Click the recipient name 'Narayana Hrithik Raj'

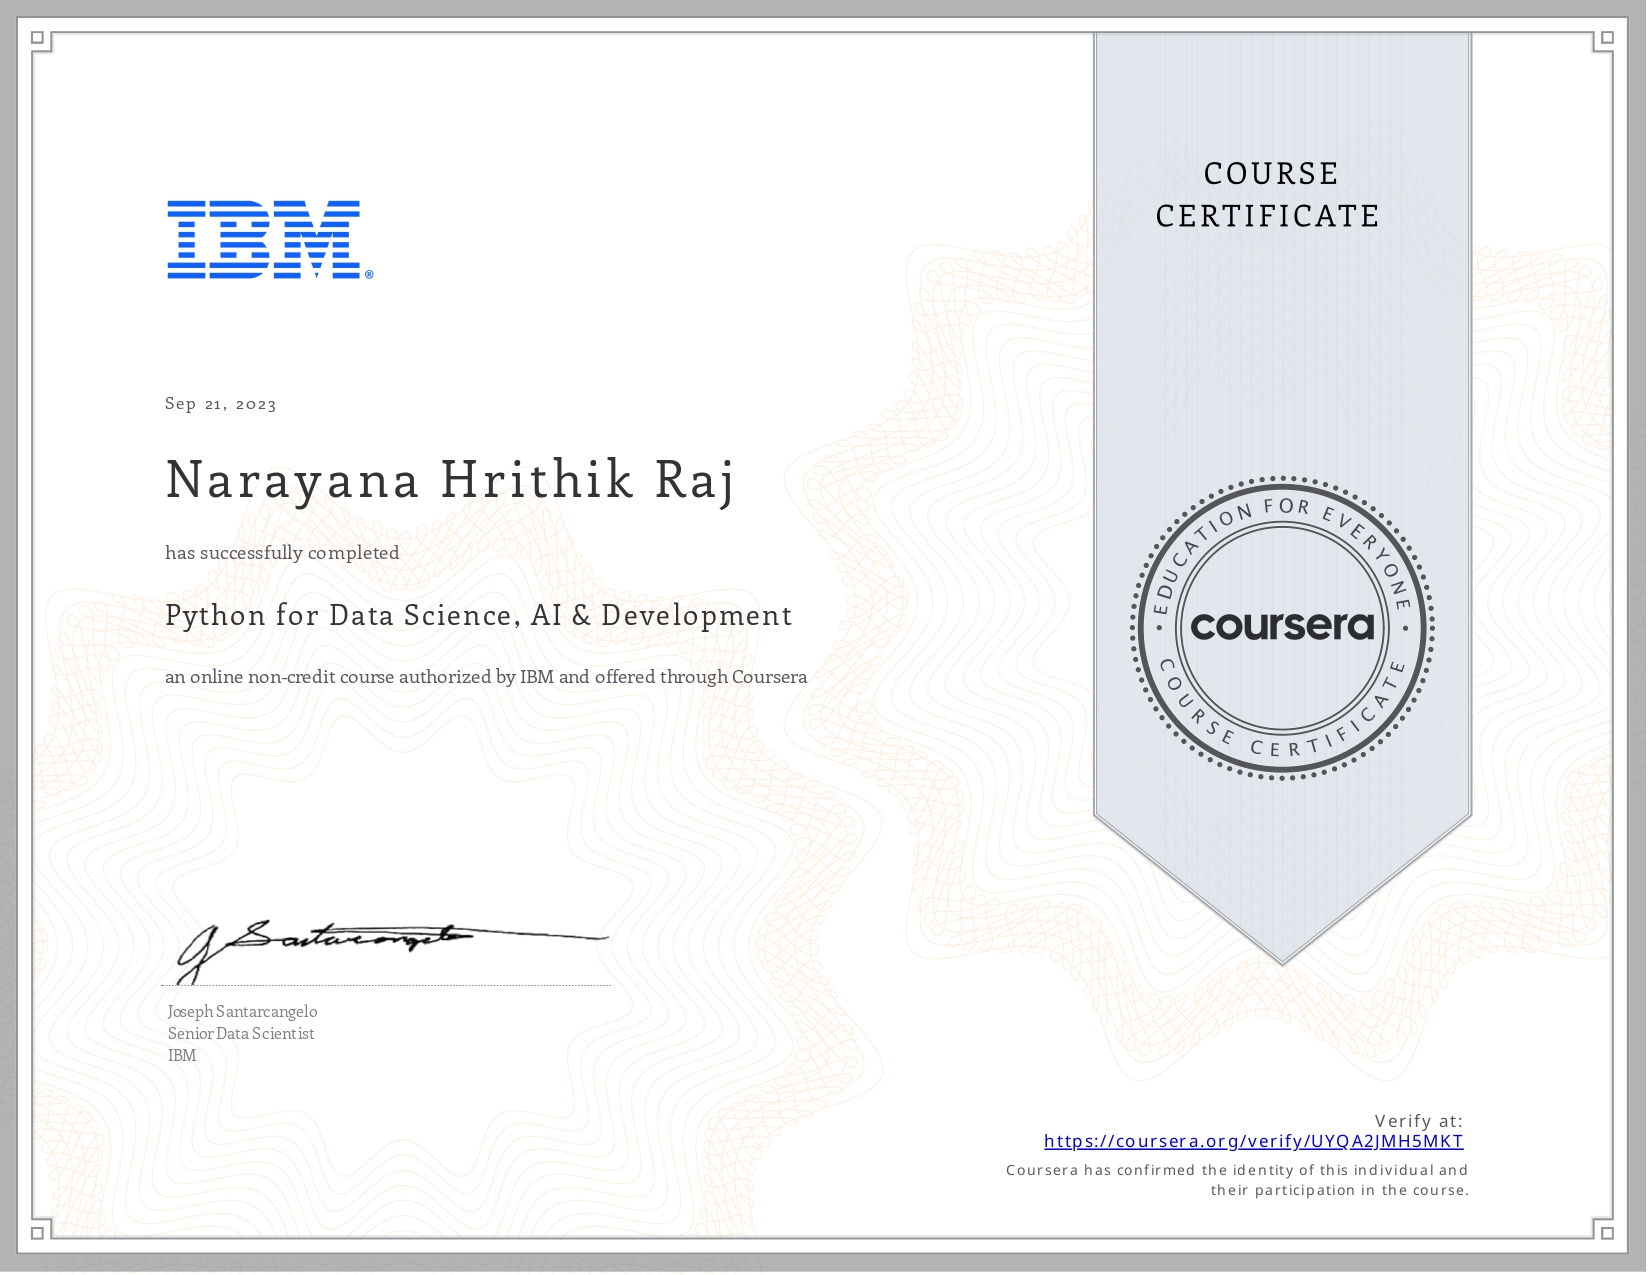pyautogui.click(x=450, y=482)
